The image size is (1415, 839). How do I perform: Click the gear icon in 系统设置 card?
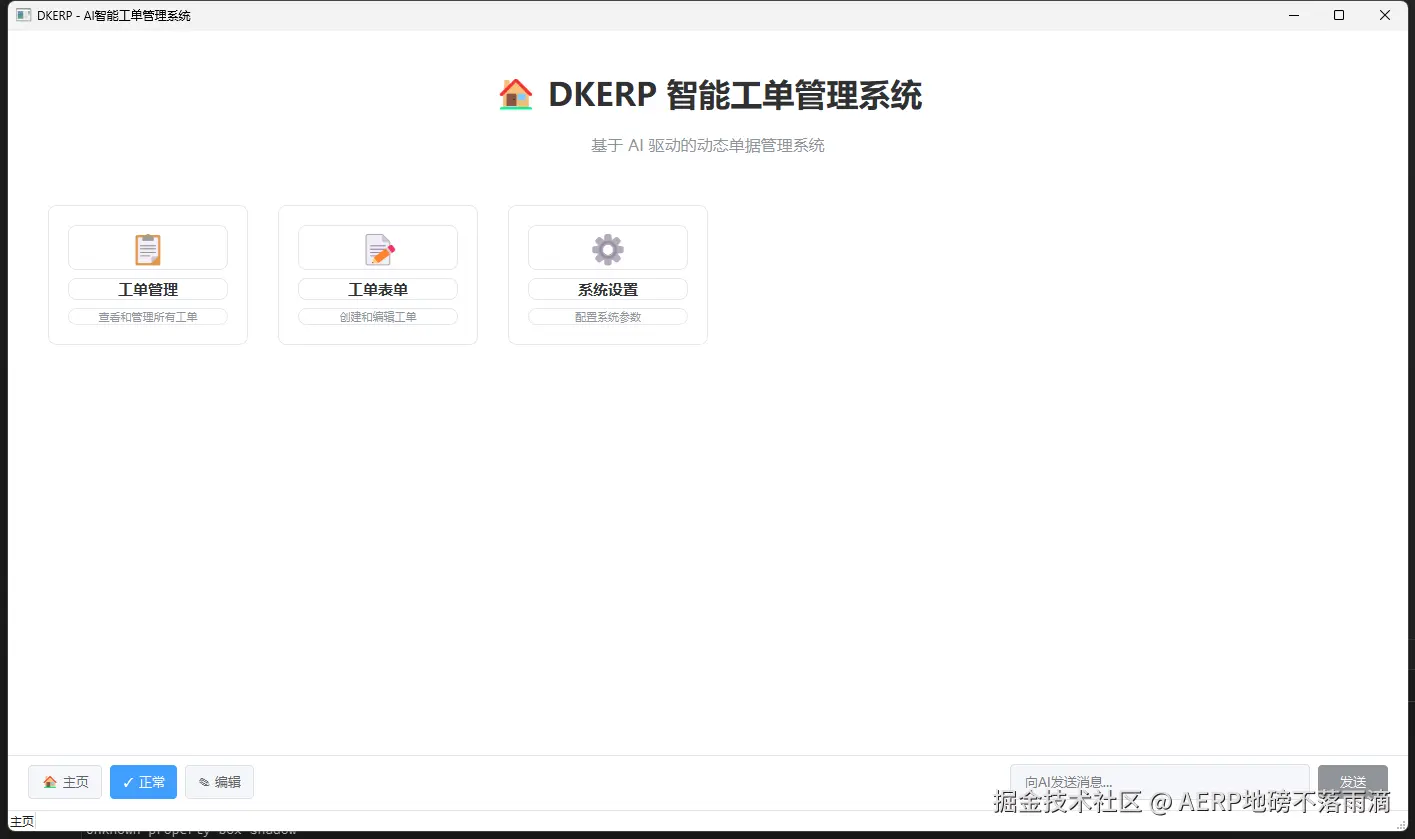pos(608,249)
